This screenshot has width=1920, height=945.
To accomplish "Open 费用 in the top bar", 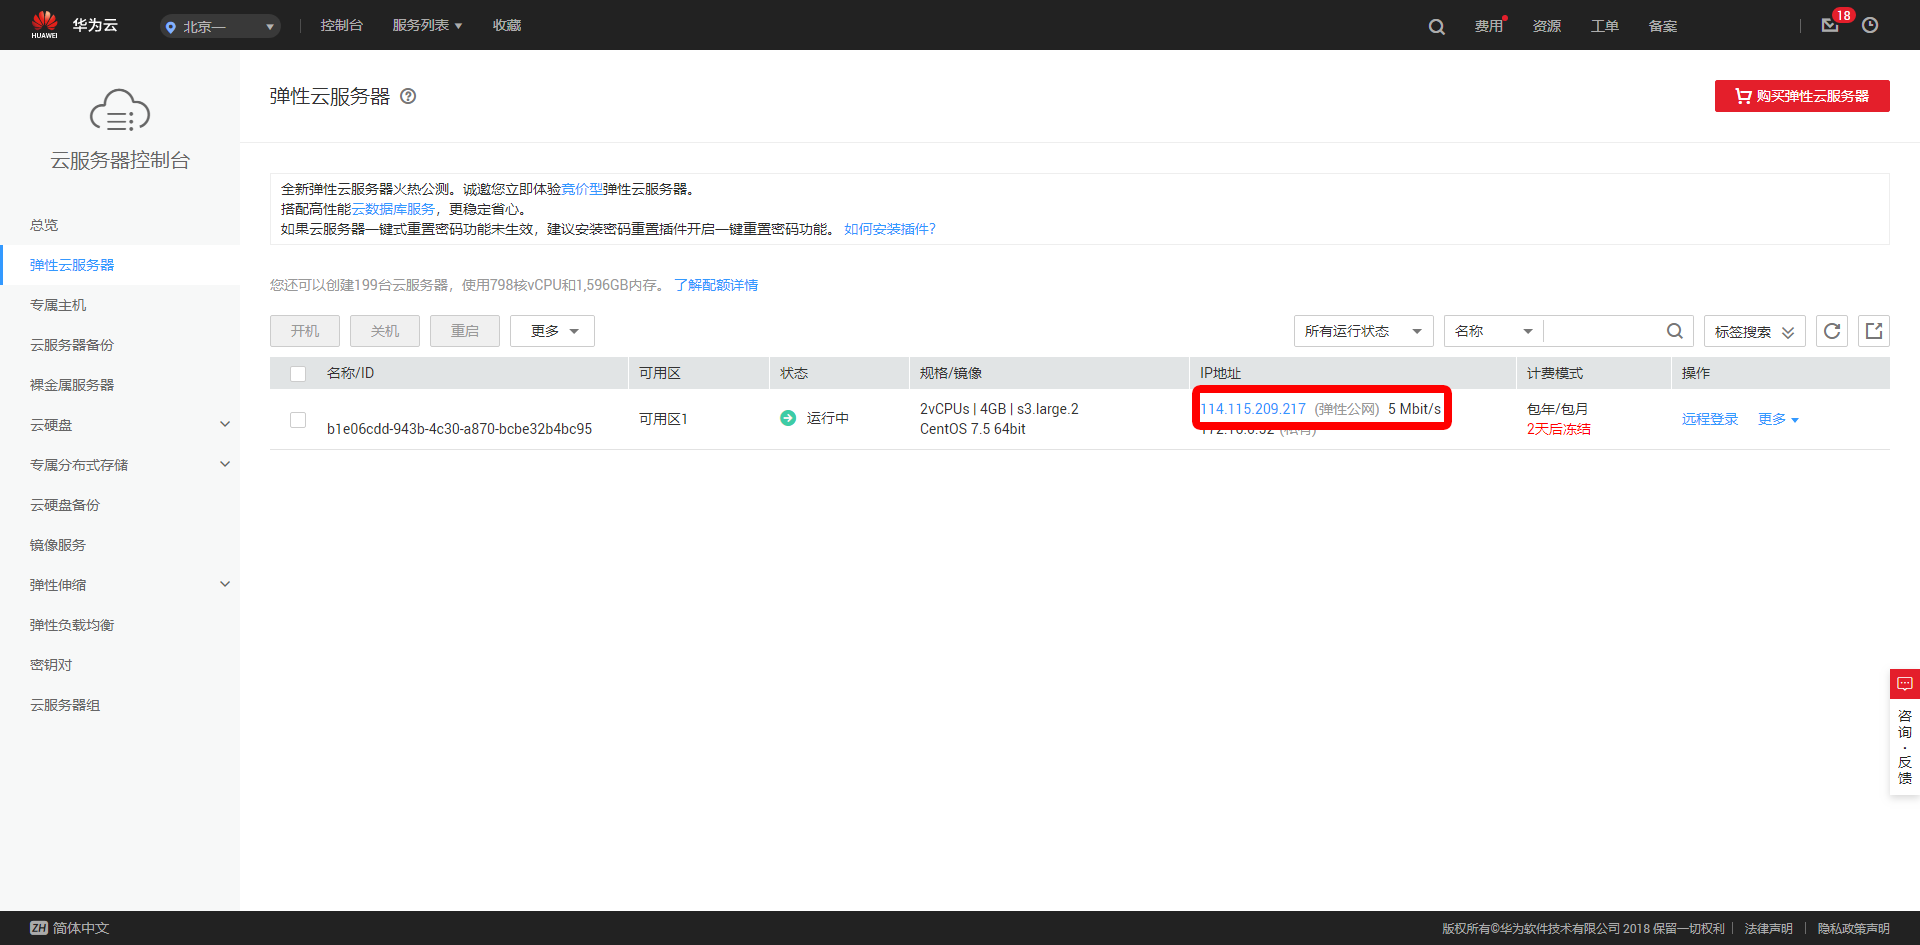I will (x=1488, y=26).
